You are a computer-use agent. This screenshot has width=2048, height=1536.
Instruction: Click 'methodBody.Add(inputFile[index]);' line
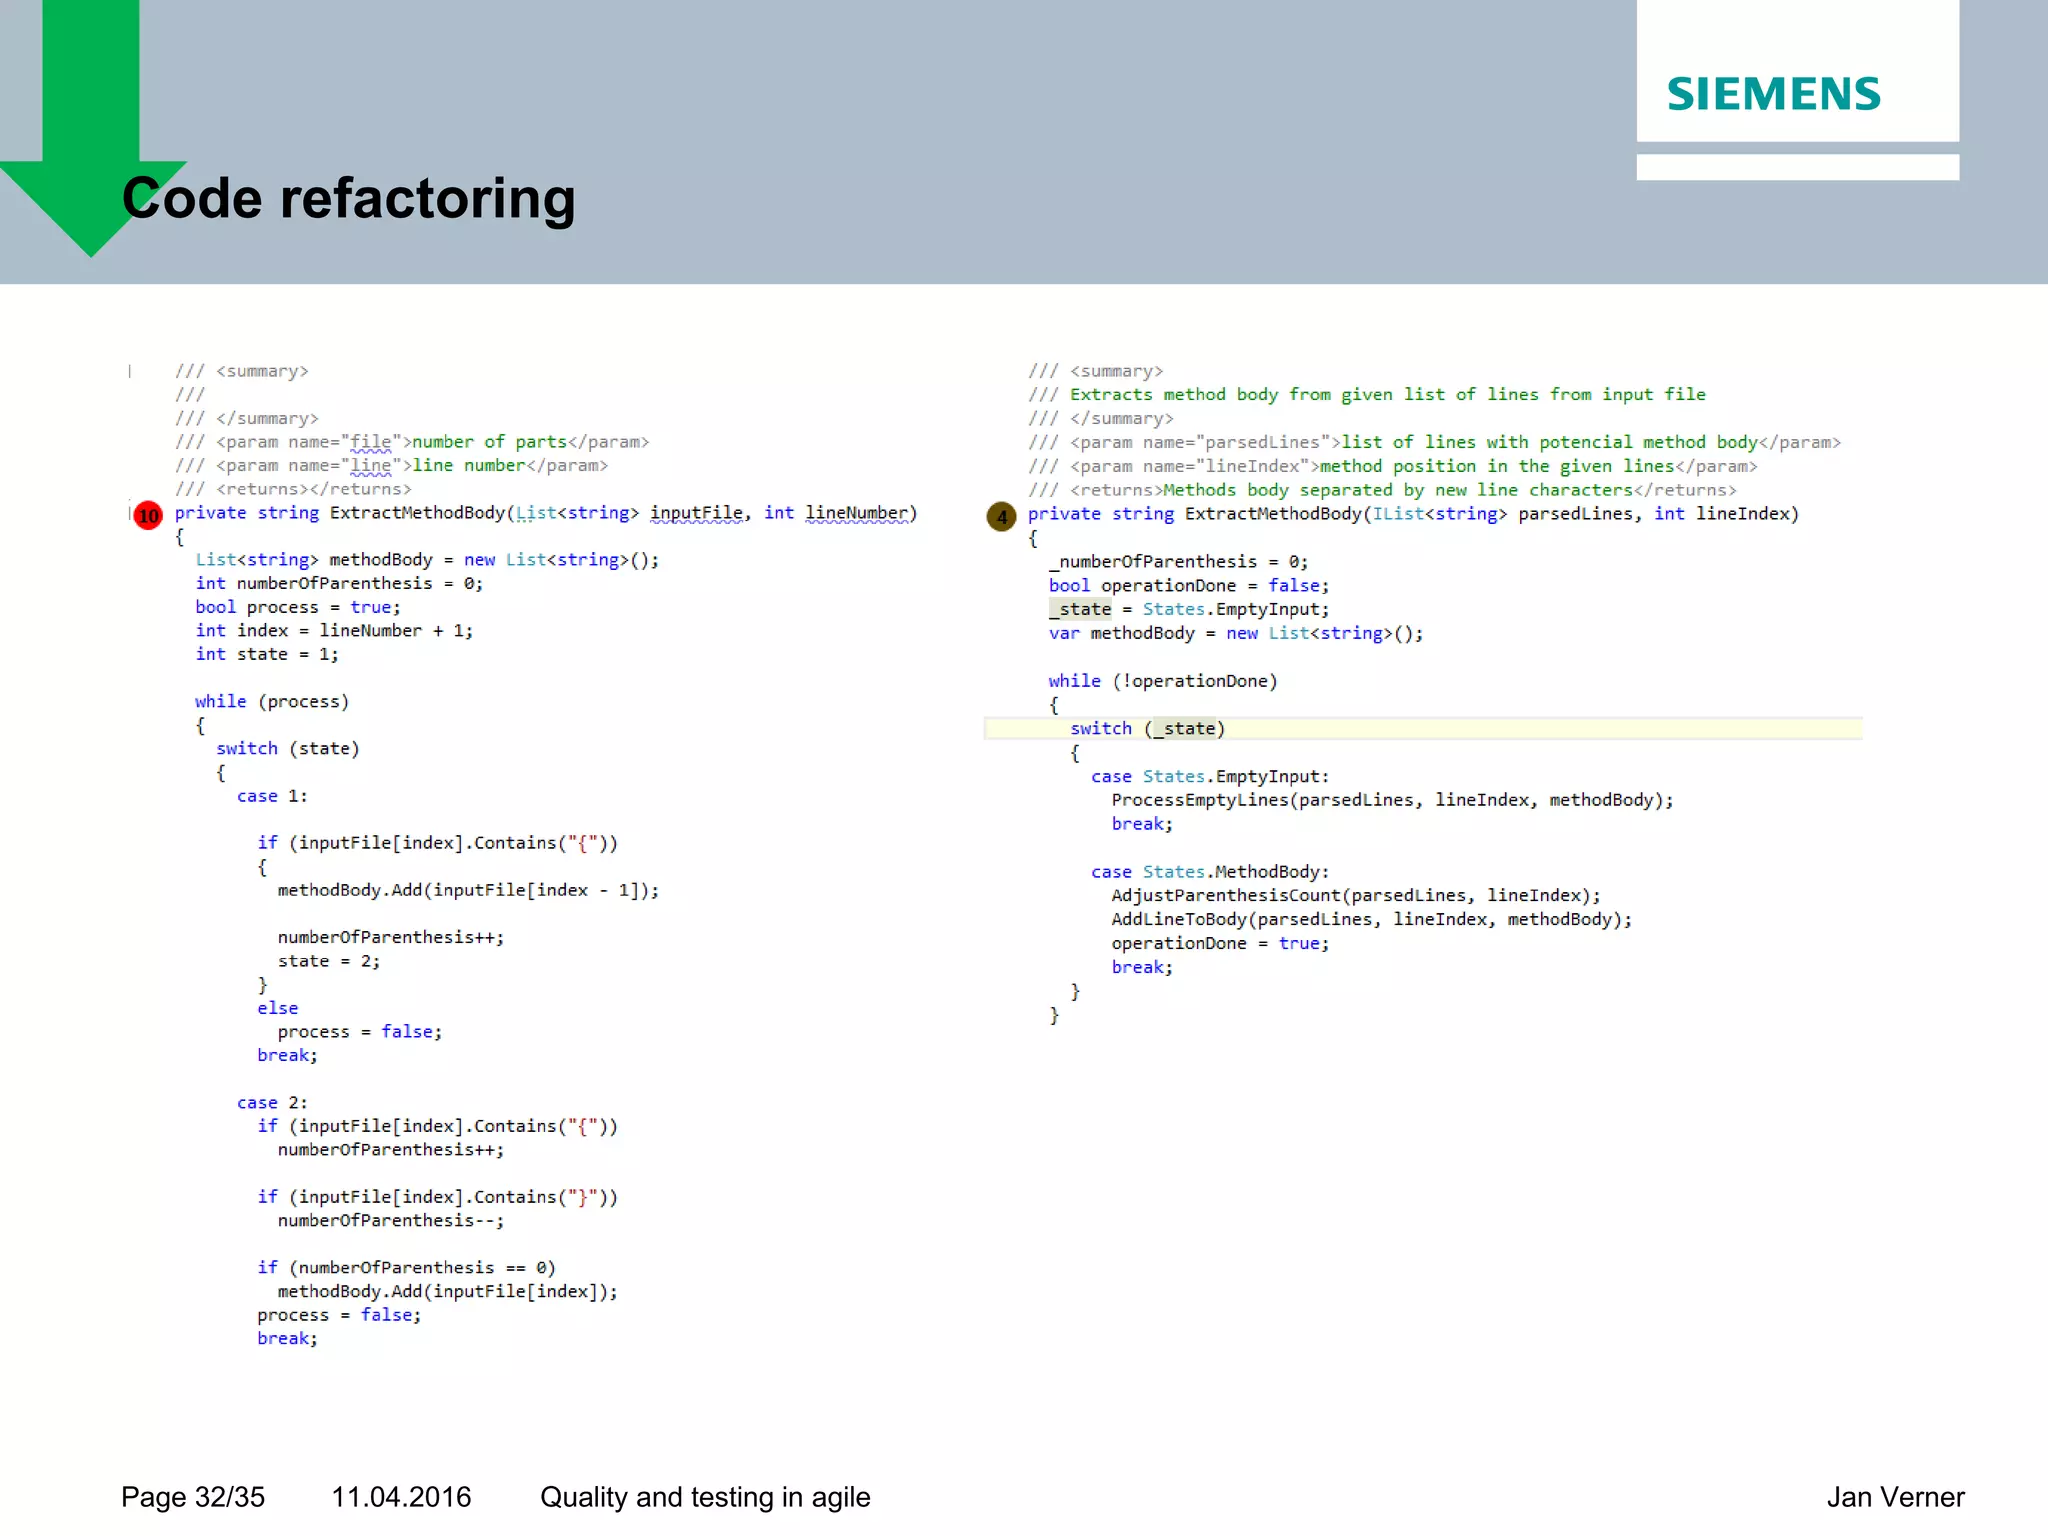point(447,1291)
